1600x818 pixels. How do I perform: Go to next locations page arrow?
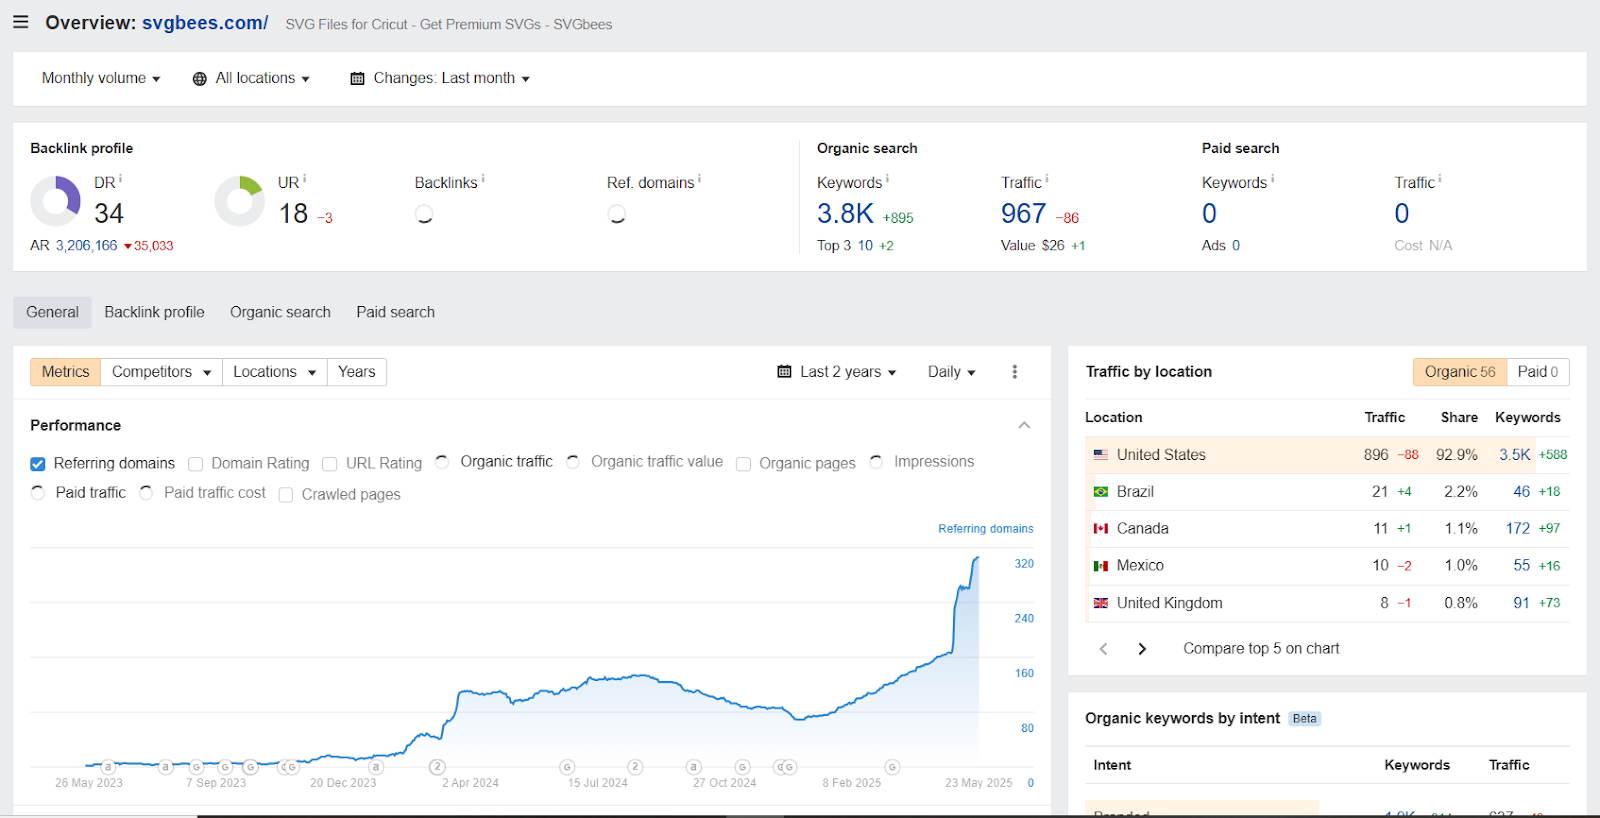(1142, 649)
